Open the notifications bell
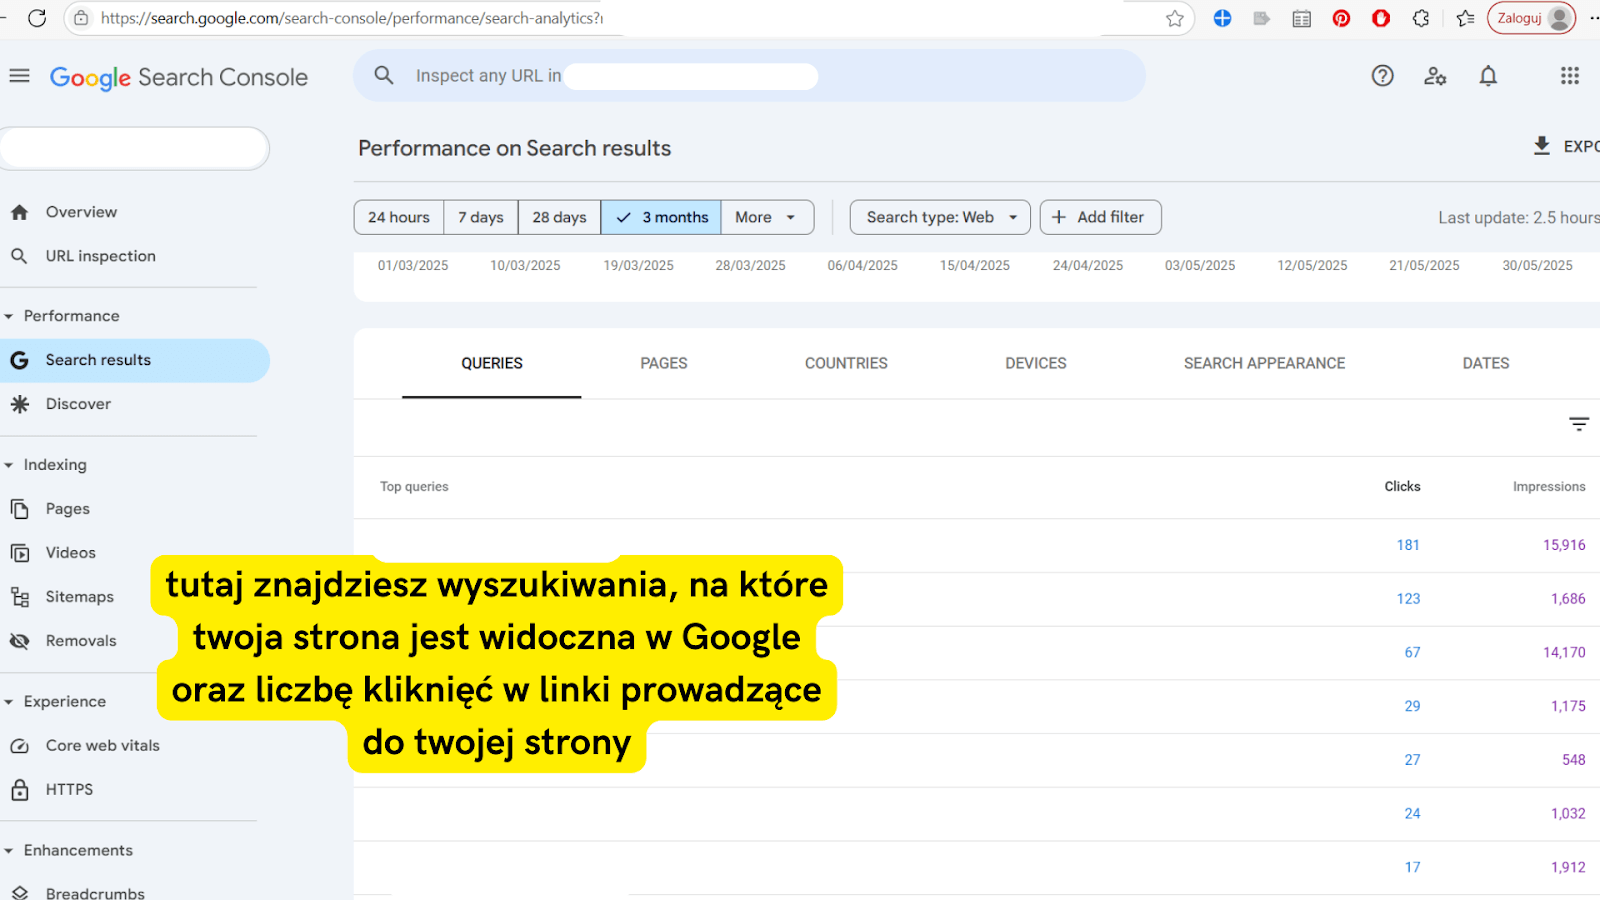Screen dimensions: 1600x900 tap(1488, 76)
